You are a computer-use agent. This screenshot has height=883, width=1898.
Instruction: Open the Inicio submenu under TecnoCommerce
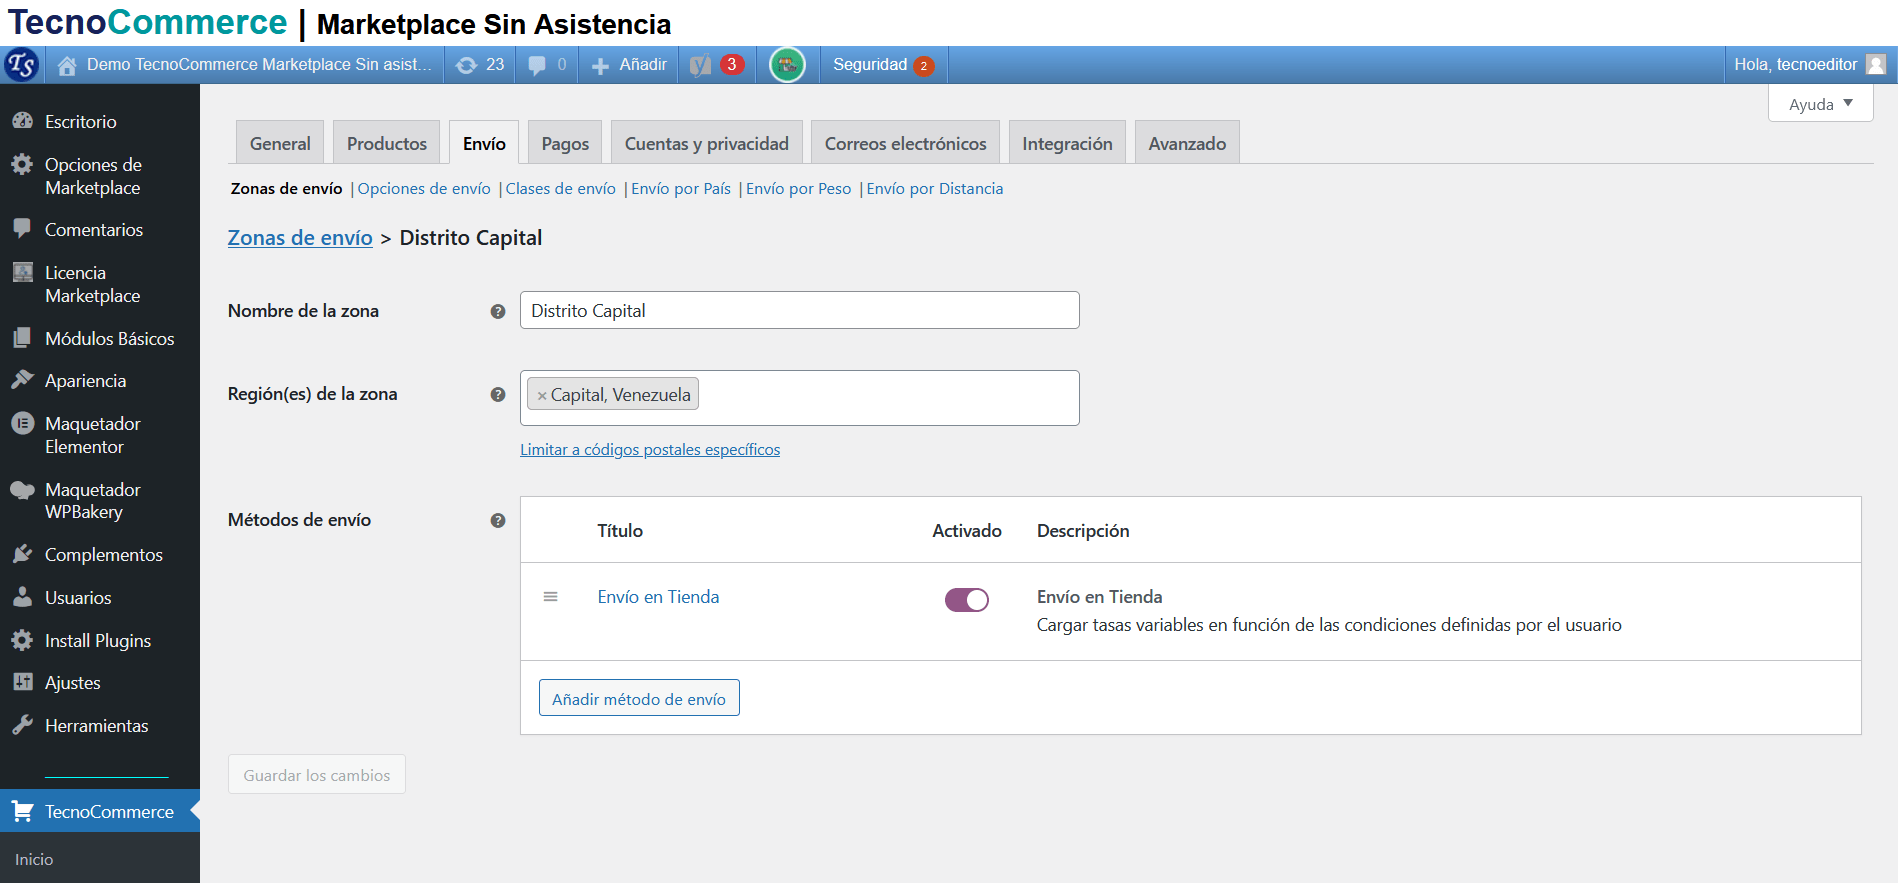point(34,859)
